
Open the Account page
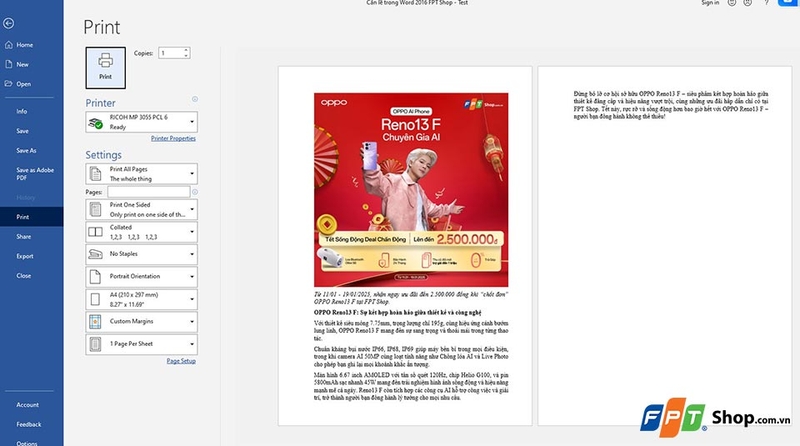[x=28, y=405]
